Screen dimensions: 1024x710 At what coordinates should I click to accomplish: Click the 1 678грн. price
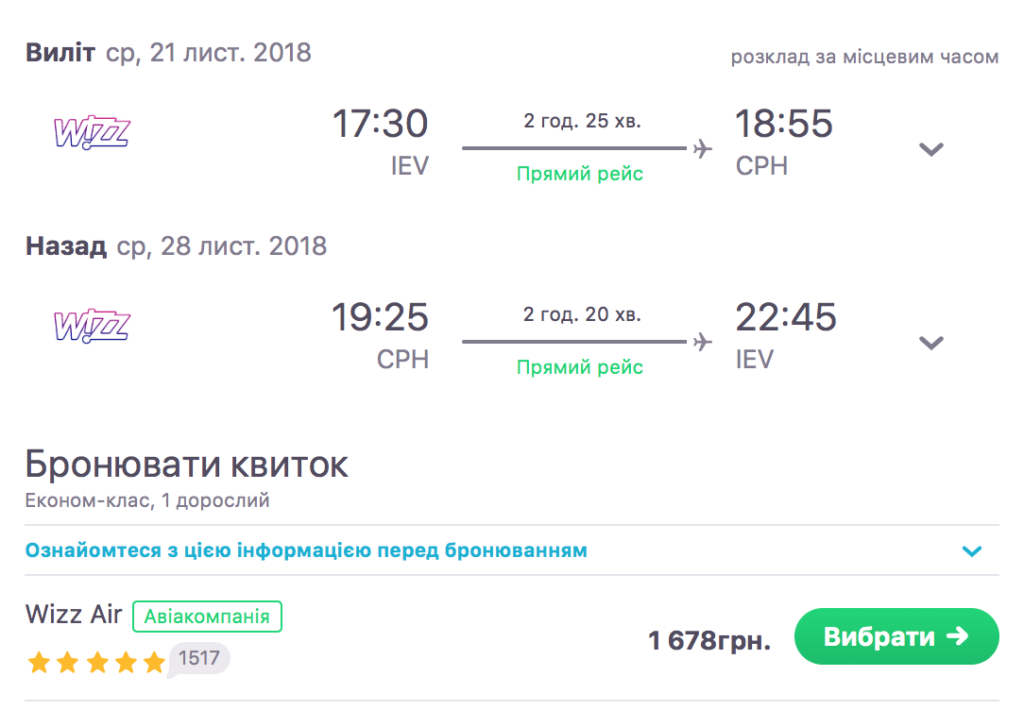click(709, 640)
